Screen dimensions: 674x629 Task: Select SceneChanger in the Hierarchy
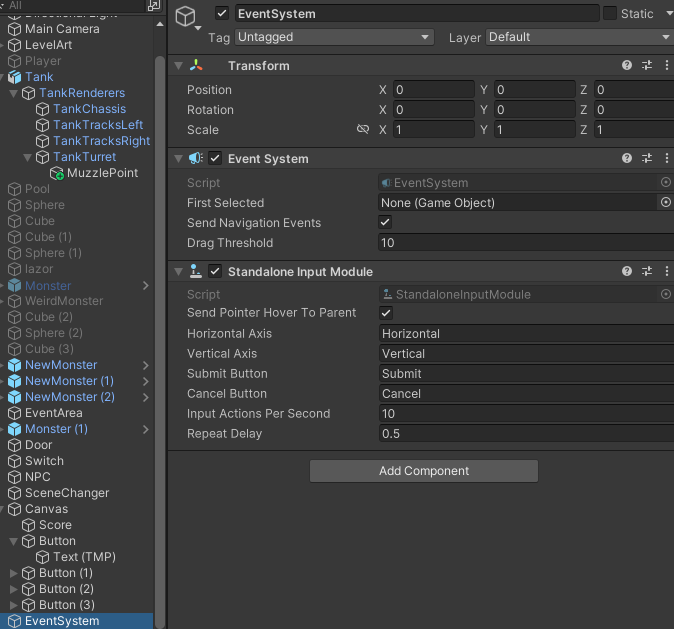coord(67,493)
